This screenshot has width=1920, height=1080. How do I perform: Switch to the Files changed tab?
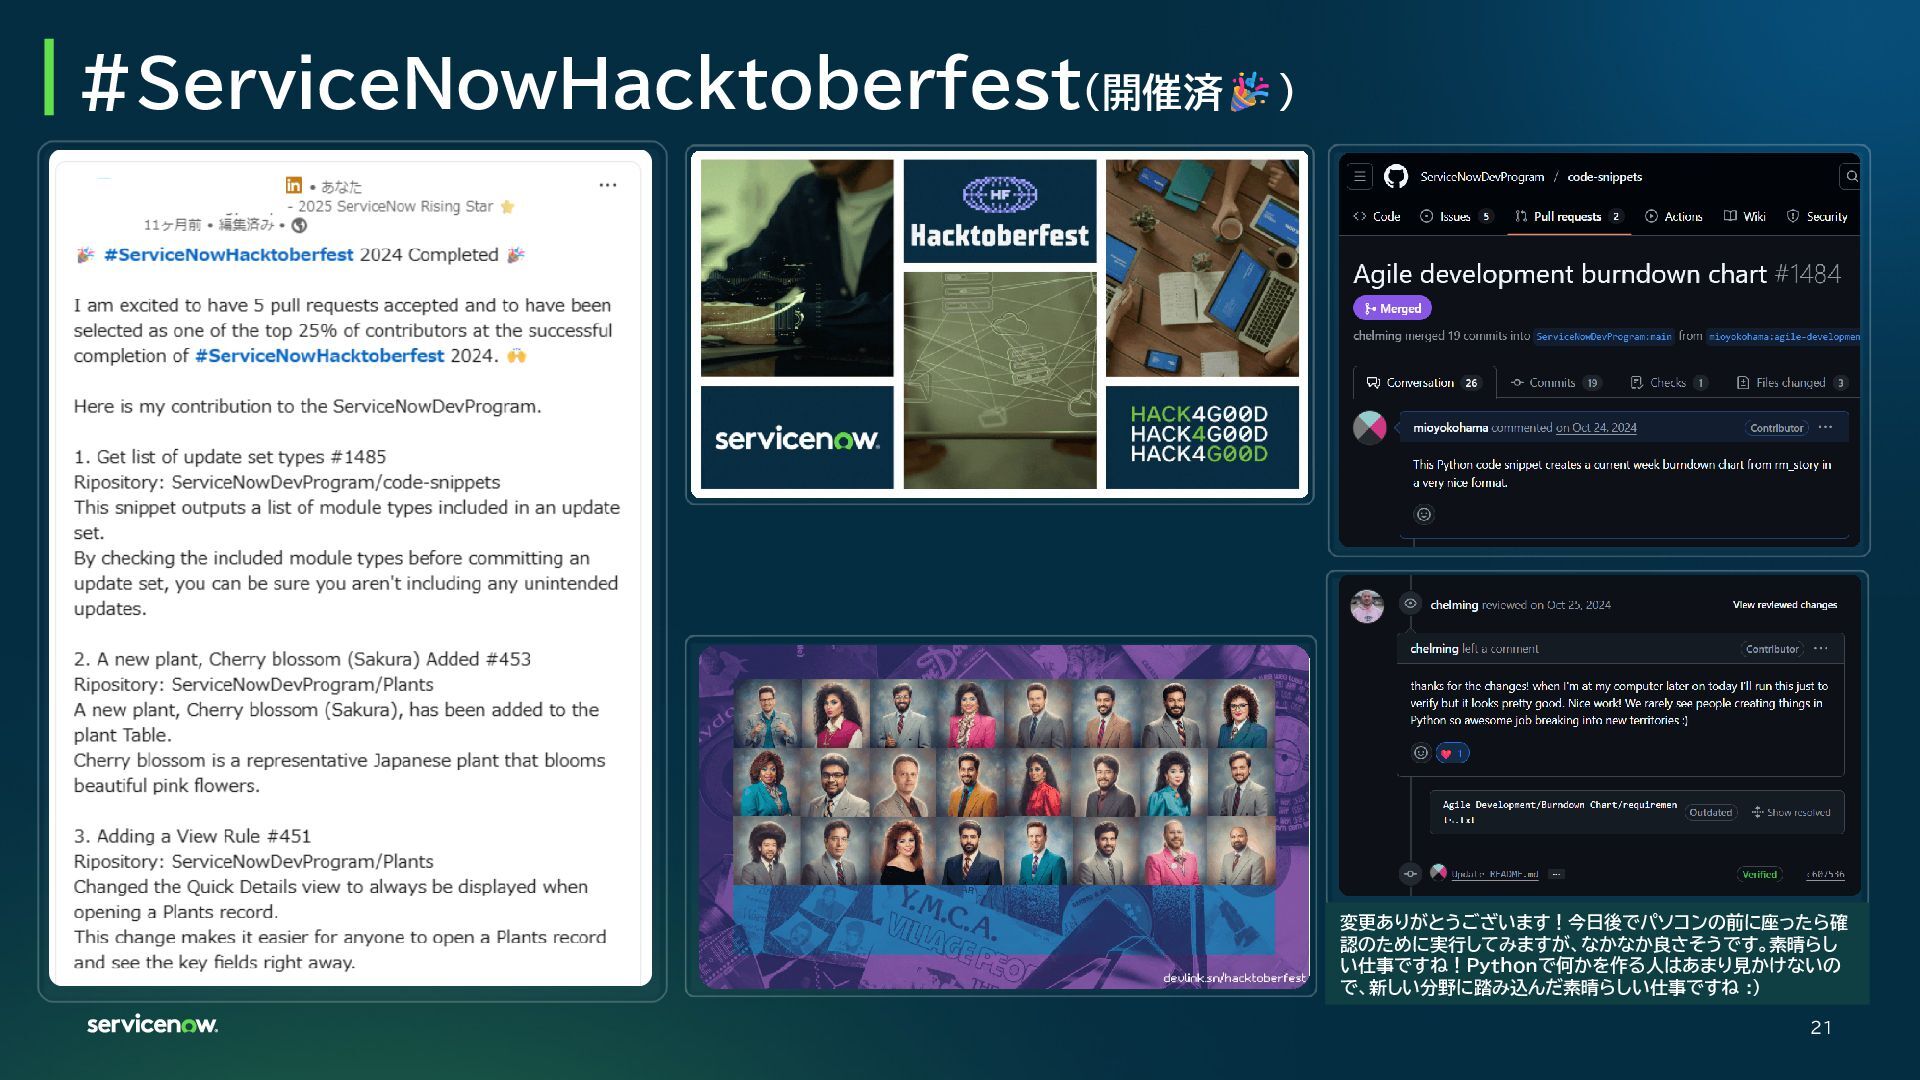[1790, 383]
